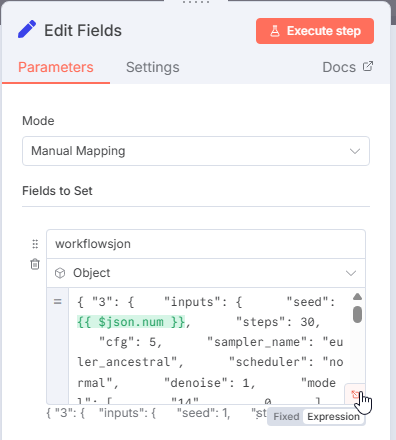Image resolution: width=396 pixels, height=440 pixels.
Task: Click the external link icon beside Docs
Action: coord(368,66)
